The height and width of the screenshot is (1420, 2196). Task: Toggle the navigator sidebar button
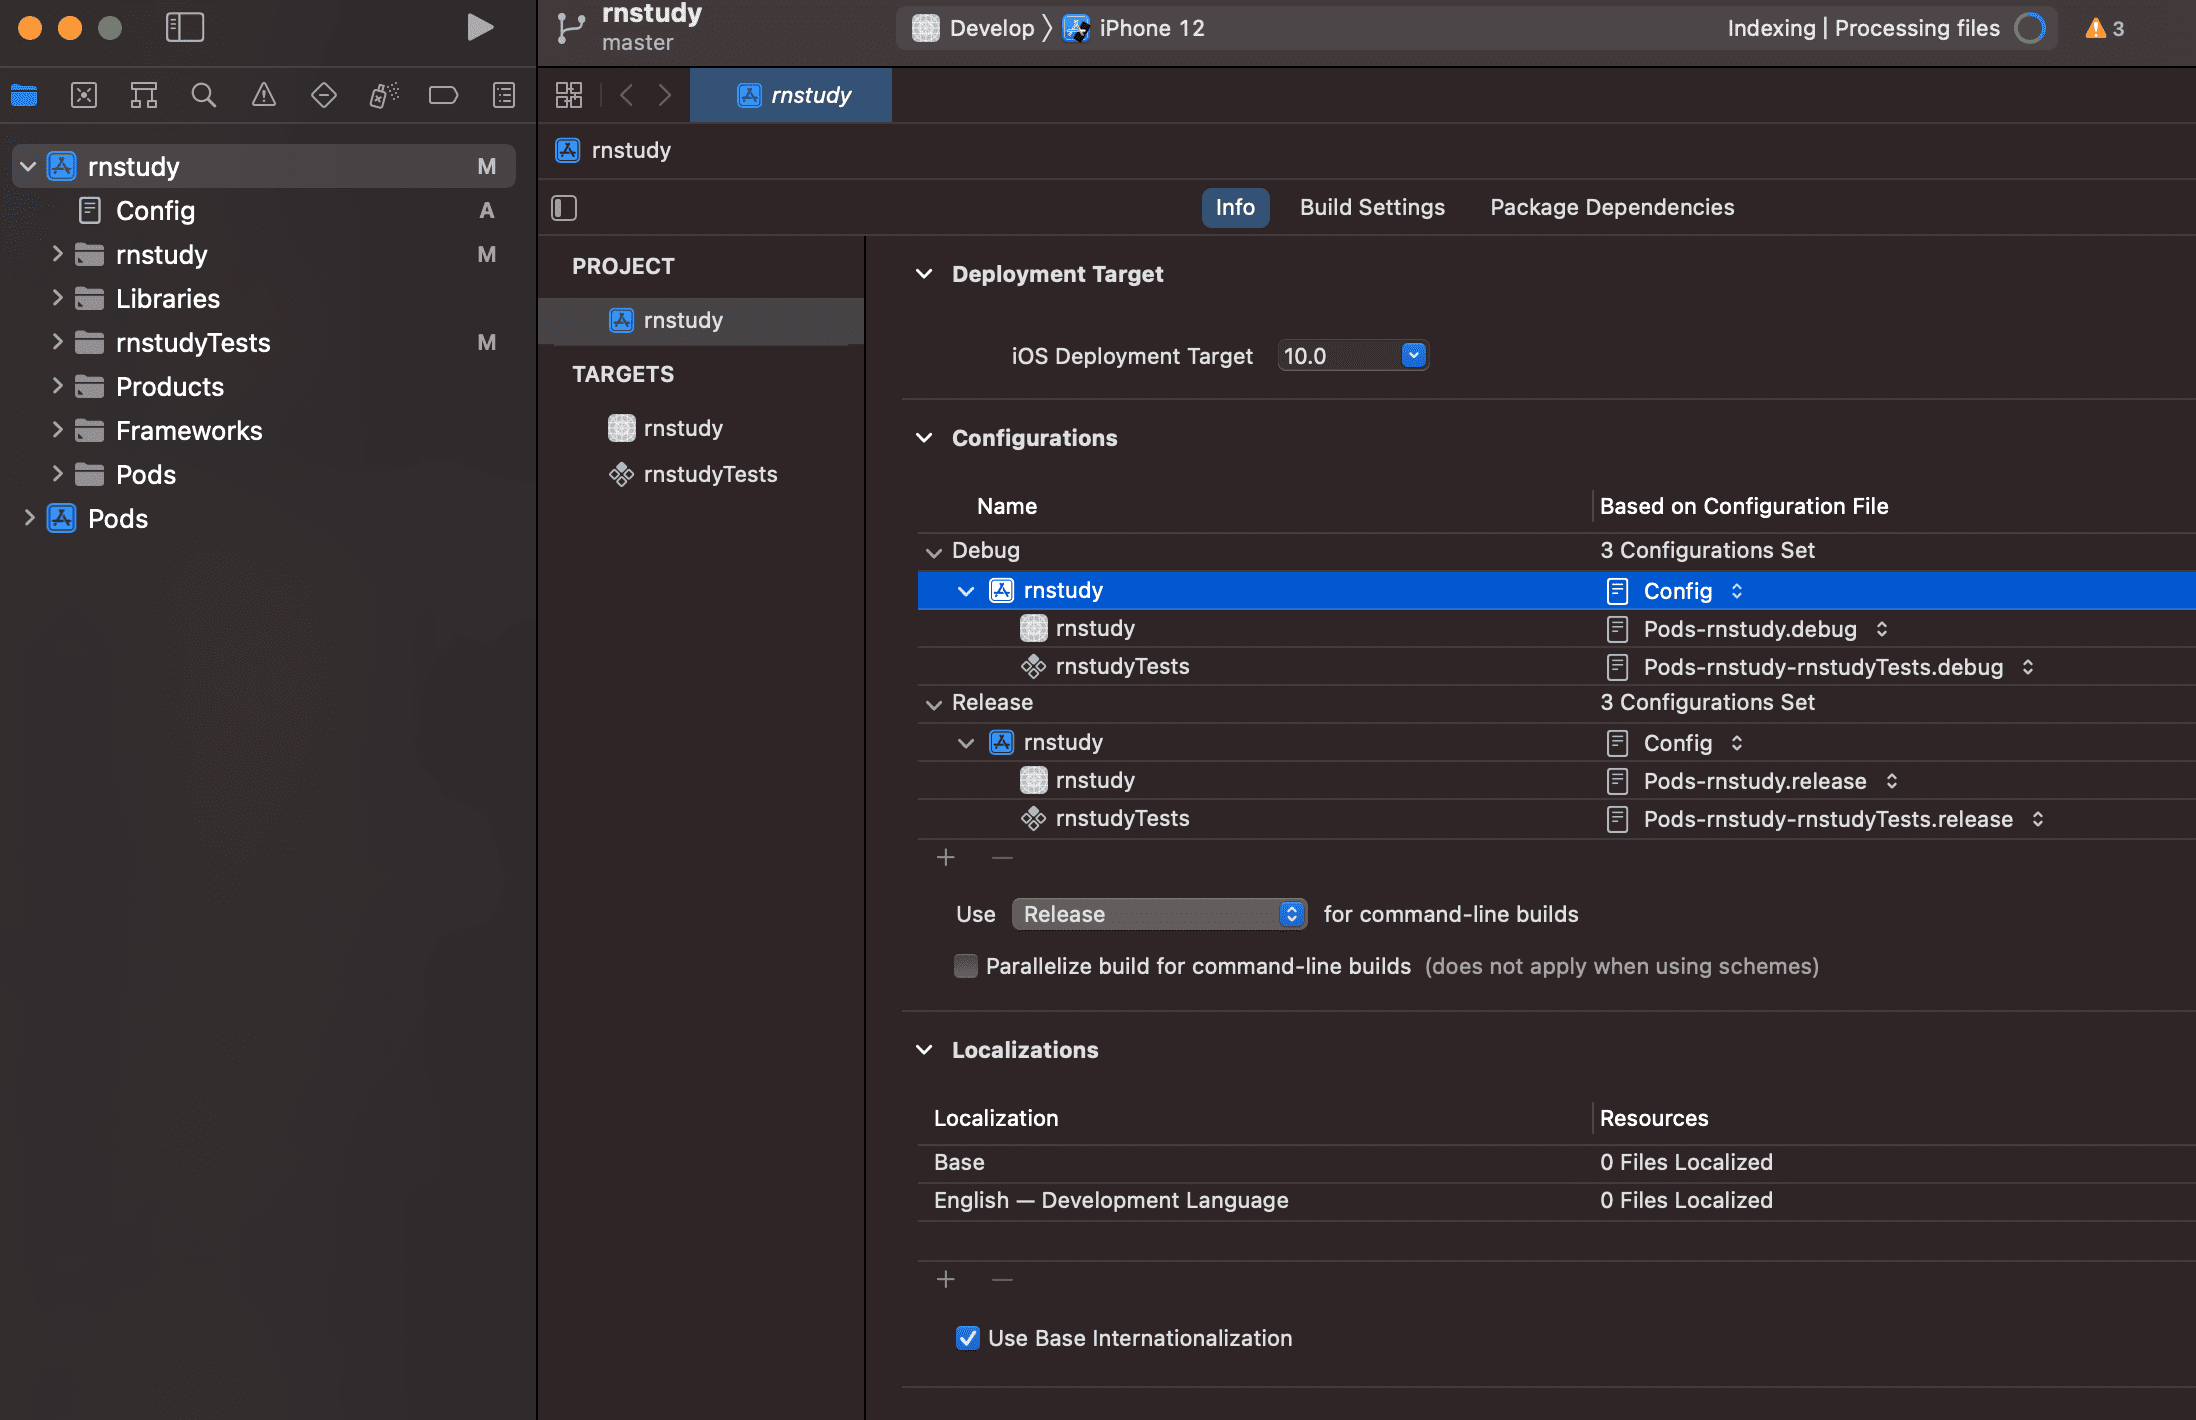185,27
